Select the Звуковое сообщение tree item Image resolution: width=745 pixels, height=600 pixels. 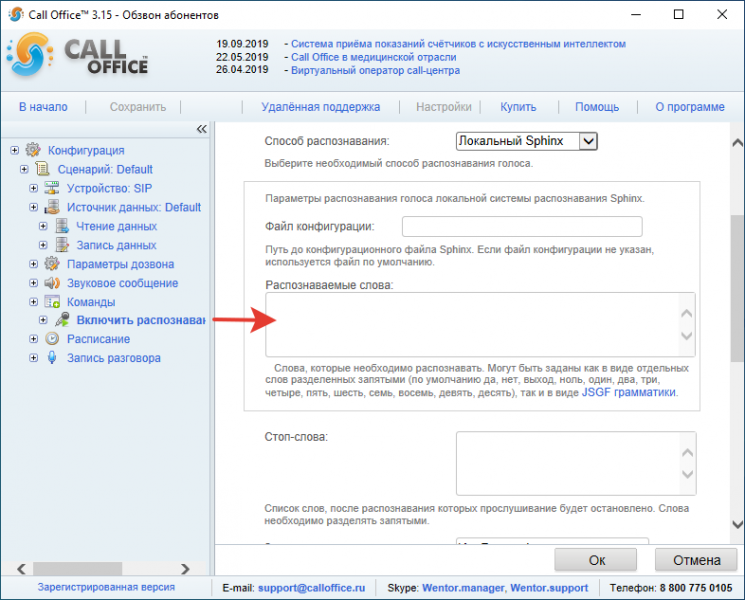tap(123, 283)
